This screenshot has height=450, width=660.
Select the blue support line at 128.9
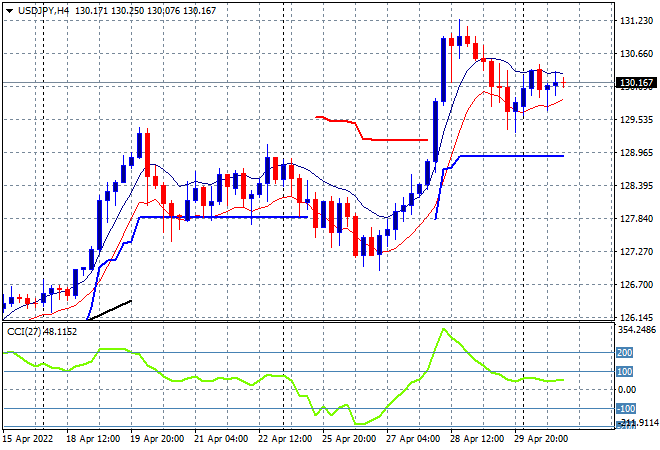[511, 156]
